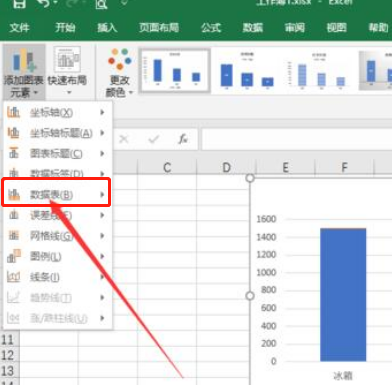Select the fourth gray-background chart style thumbnail
This screenshot has width=392, height=385.
[x=375, y=70]
